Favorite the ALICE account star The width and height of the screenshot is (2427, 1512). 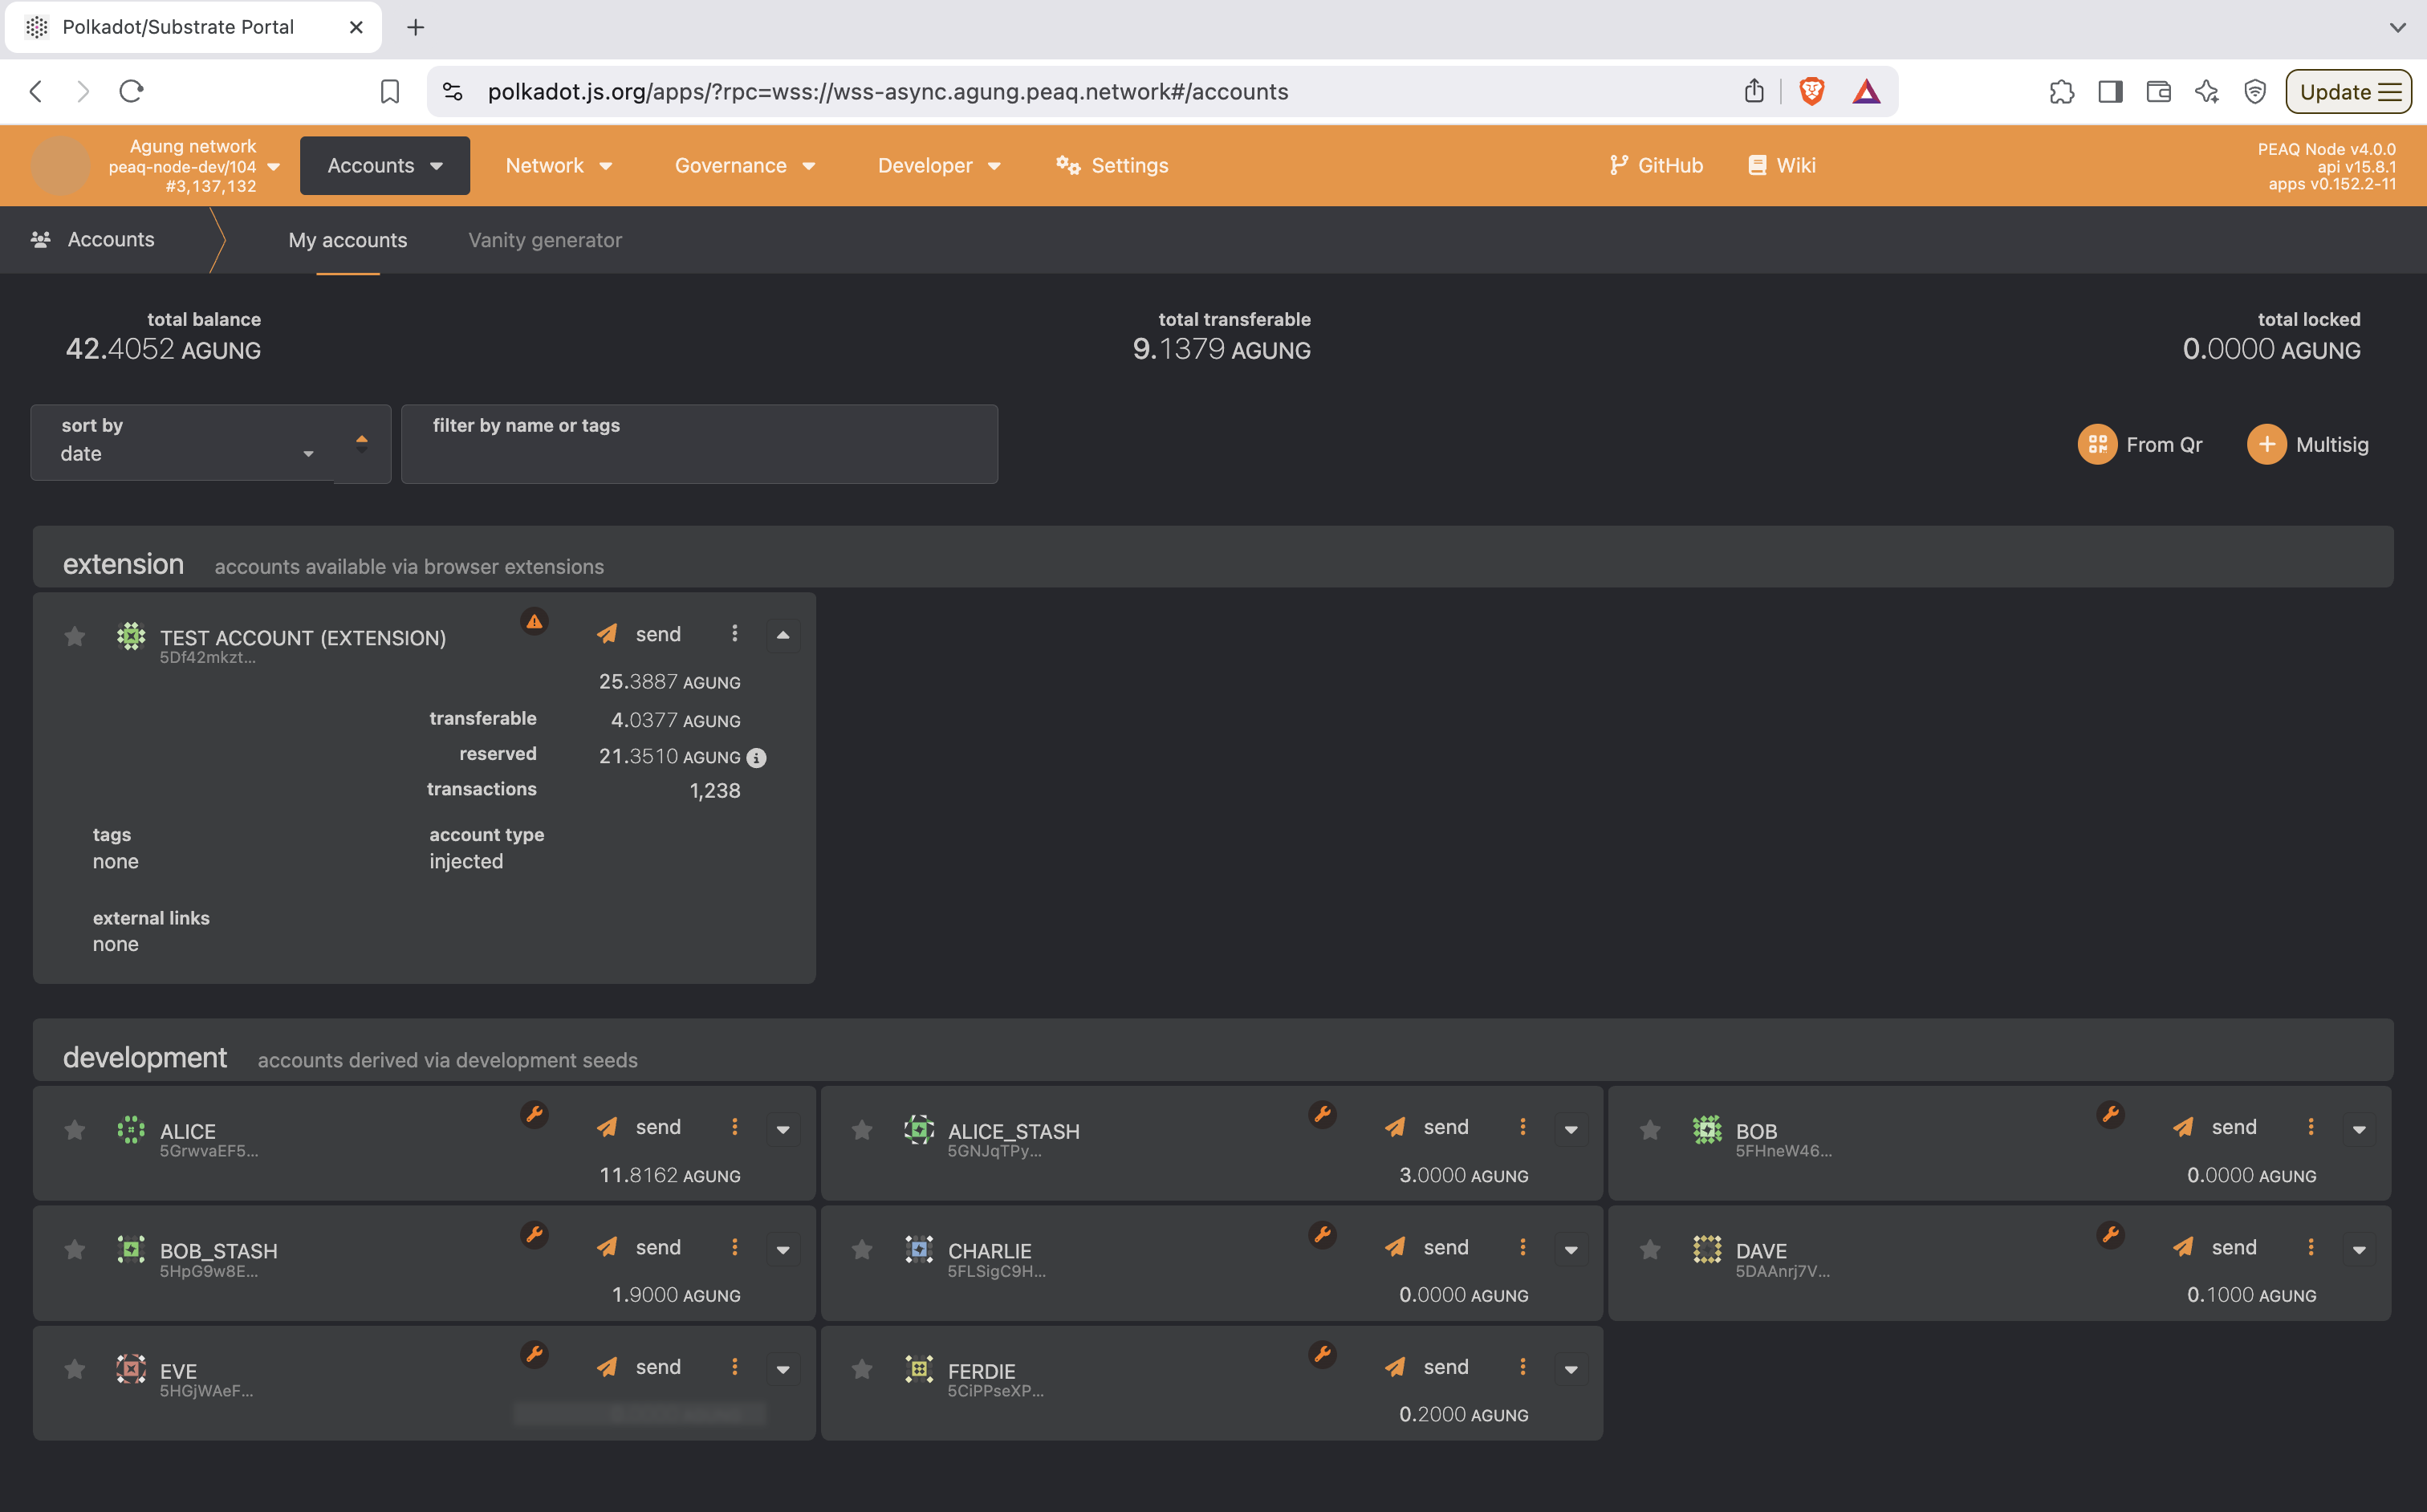tap(75, 1130)
